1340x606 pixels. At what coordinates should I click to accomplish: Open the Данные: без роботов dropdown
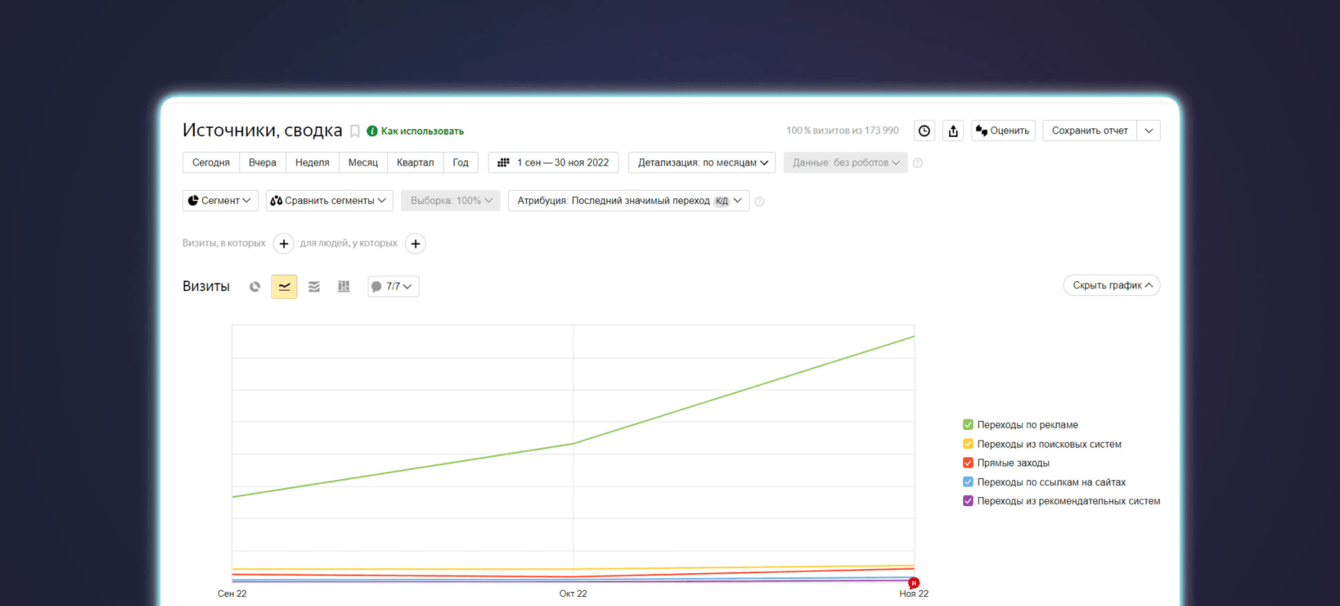click(x=846, y=162)
